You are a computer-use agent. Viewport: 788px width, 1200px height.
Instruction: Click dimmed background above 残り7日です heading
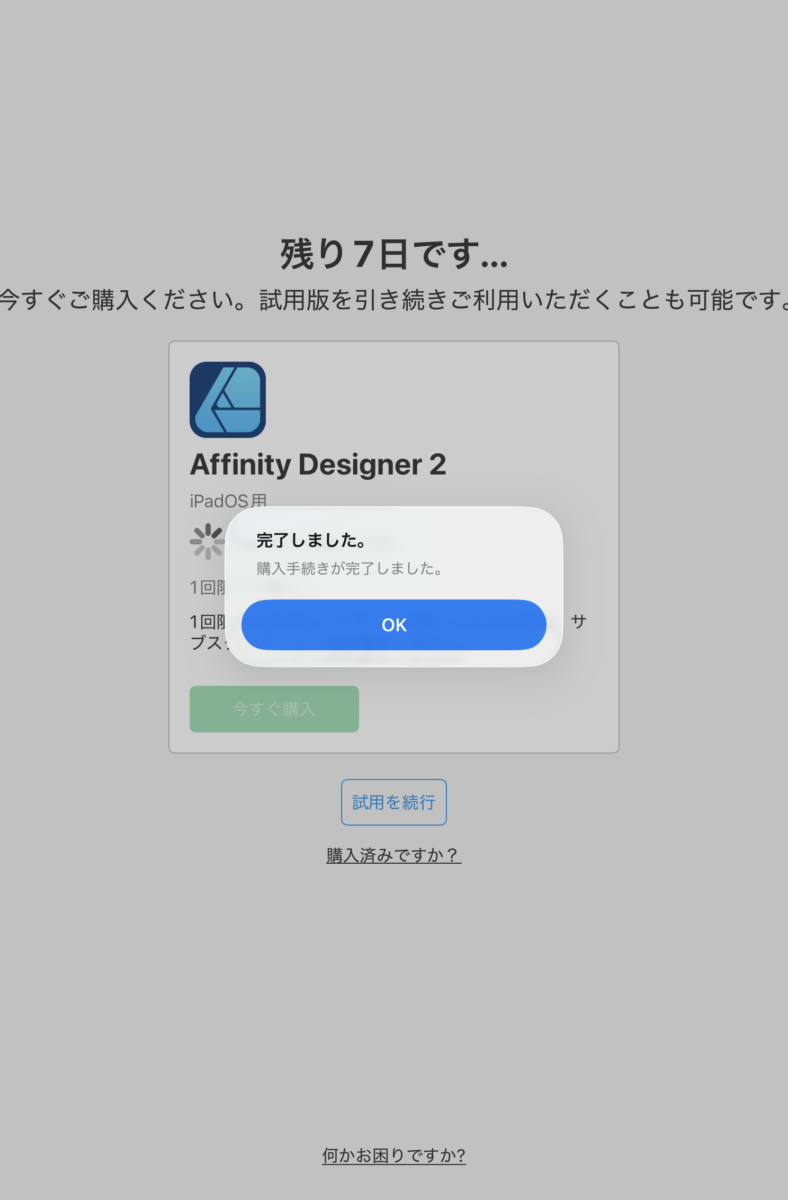(394, 120)
